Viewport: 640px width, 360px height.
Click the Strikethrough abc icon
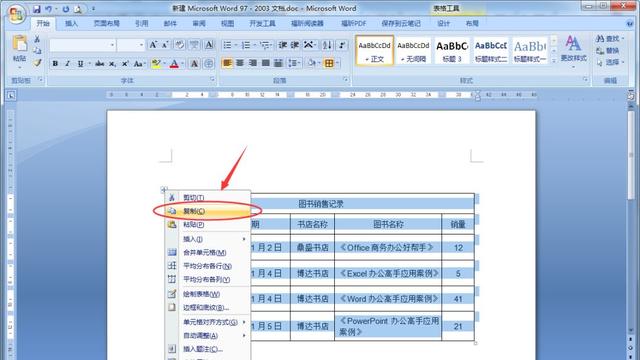(99, 63)
